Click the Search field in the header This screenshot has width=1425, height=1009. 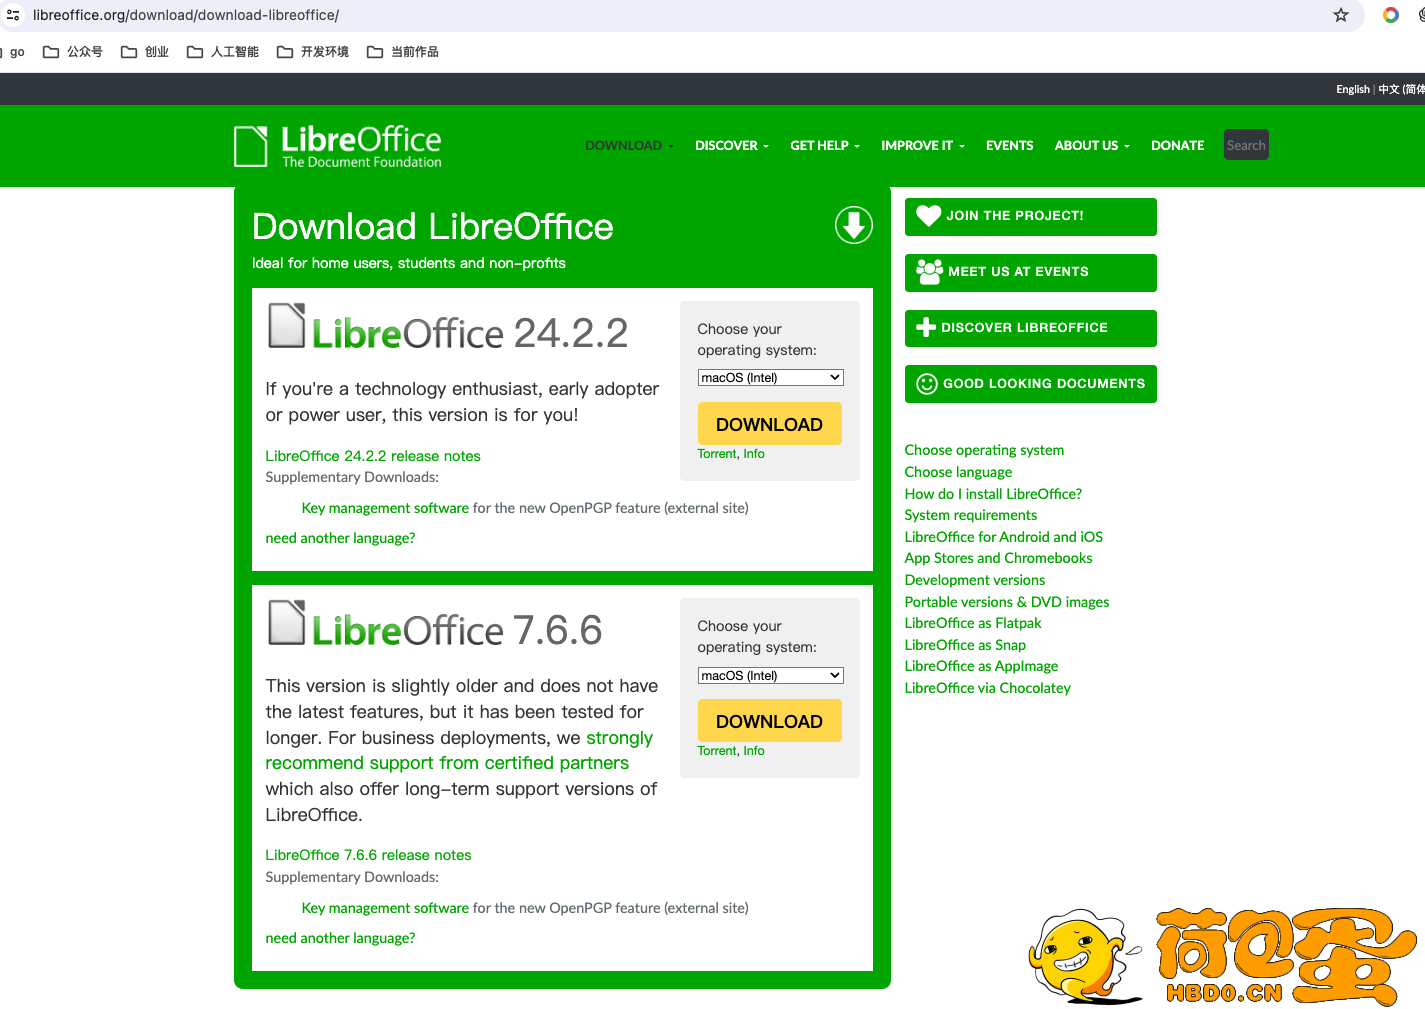[1246, 145]
